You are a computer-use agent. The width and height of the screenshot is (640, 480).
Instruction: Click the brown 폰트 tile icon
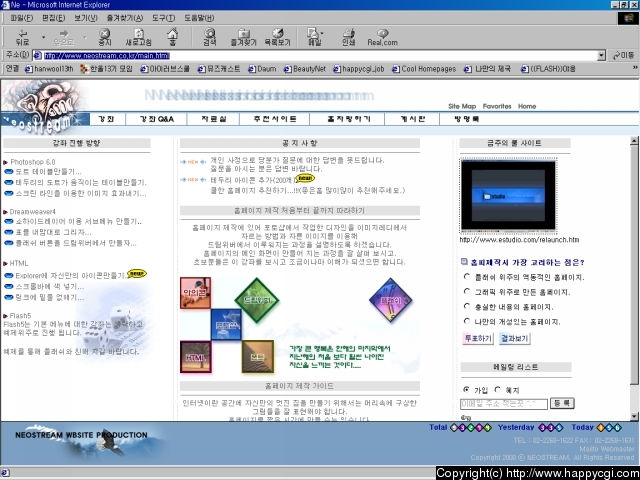[x=258, y=357]
